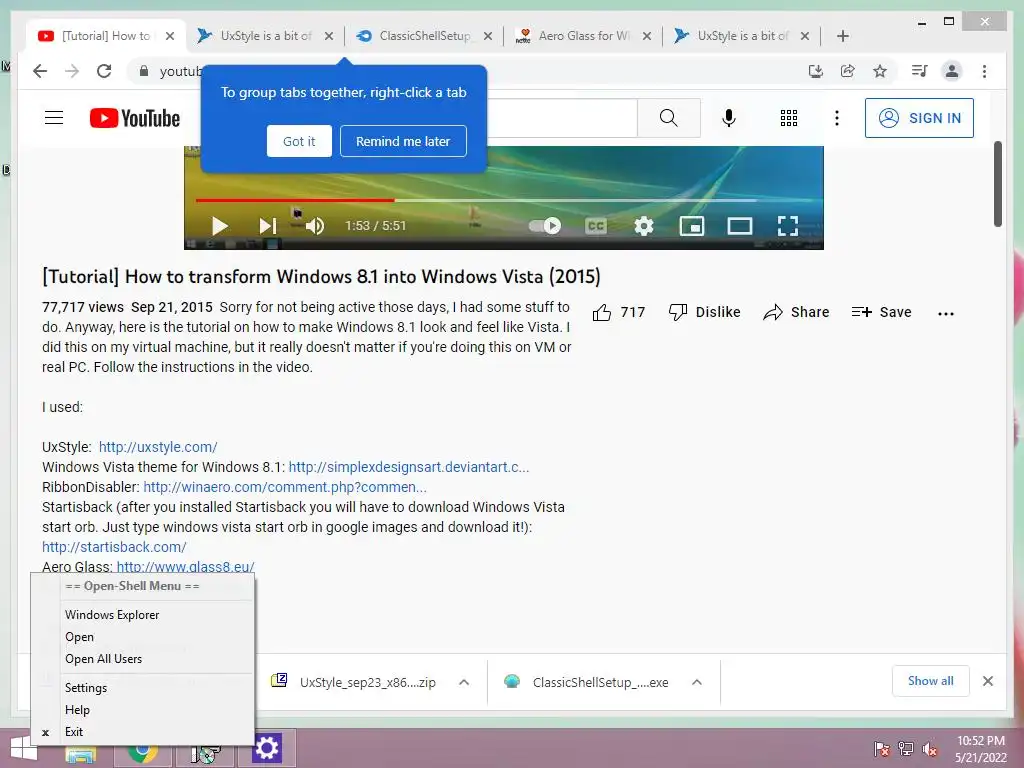The image size is (1024, 768).
Task: Open Chrome profile avatar
Action: click(952, 71)
